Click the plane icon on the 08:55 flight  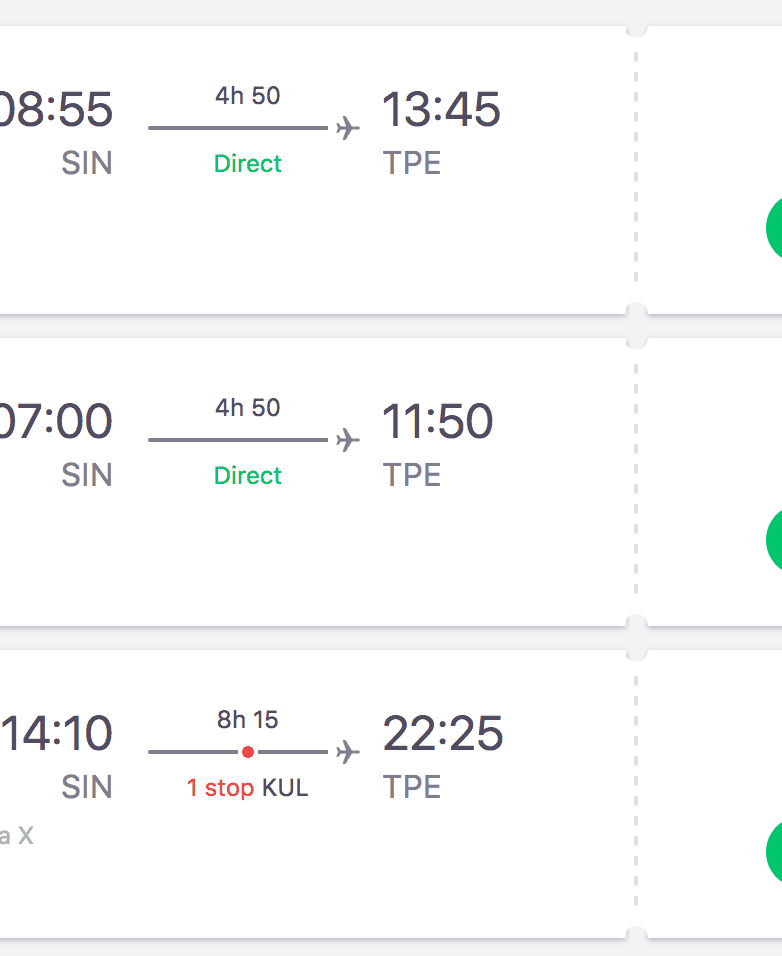click(347, 128)
